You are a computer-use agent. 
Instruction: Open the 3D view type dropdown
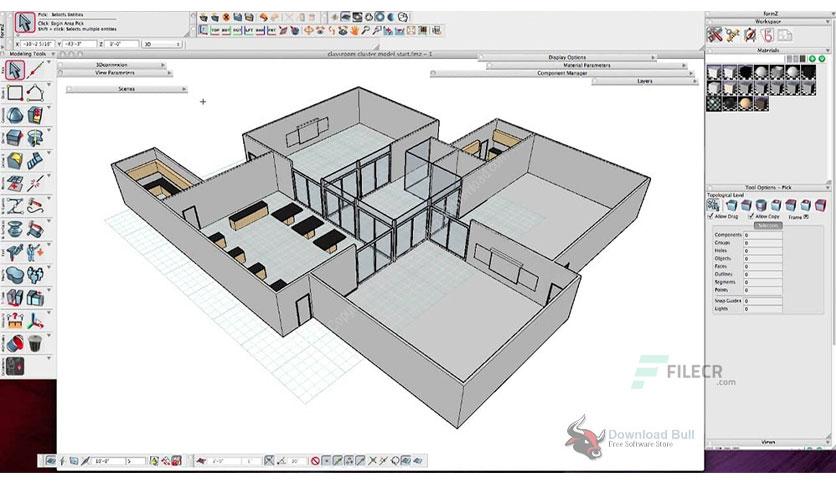click(x=162, y=44)
